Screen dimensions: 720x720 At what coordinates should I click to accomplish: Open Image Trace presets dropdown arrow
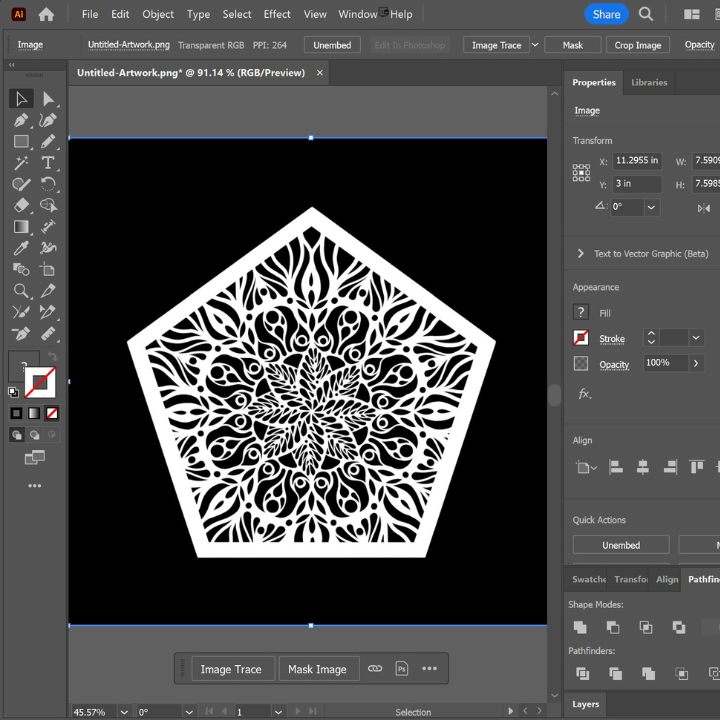pos(535,45)
